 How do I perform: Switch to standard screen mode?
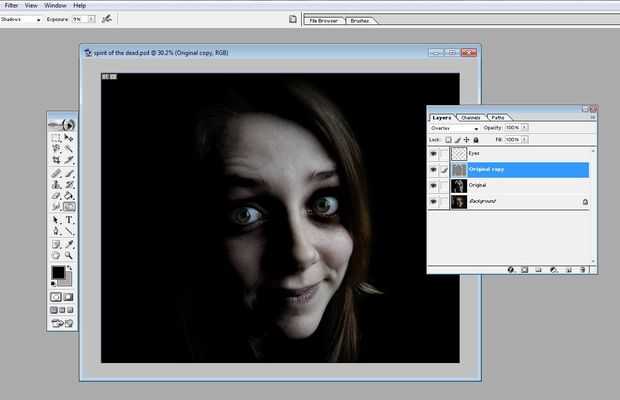54,310
